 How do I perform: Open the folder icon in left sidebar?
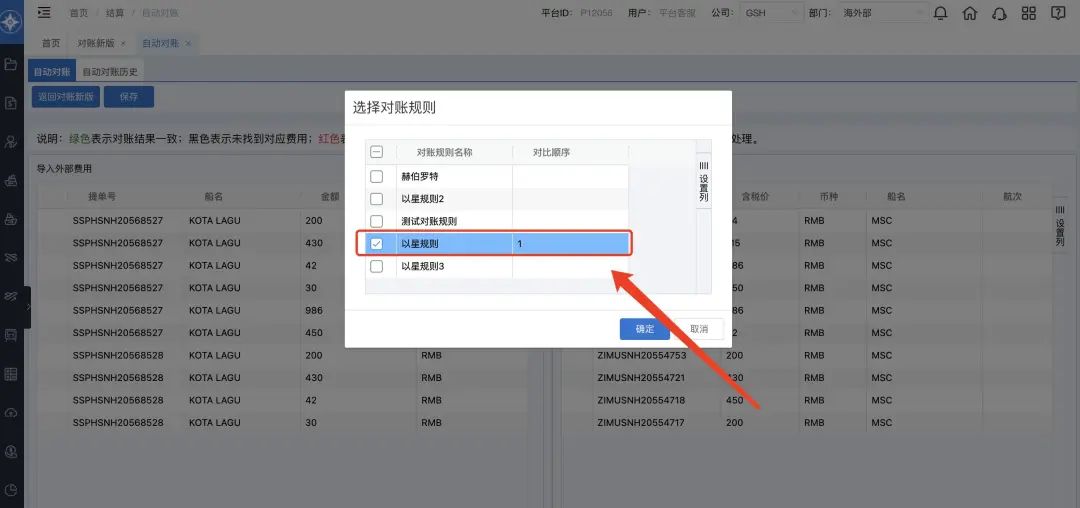[x=11, y=65]
